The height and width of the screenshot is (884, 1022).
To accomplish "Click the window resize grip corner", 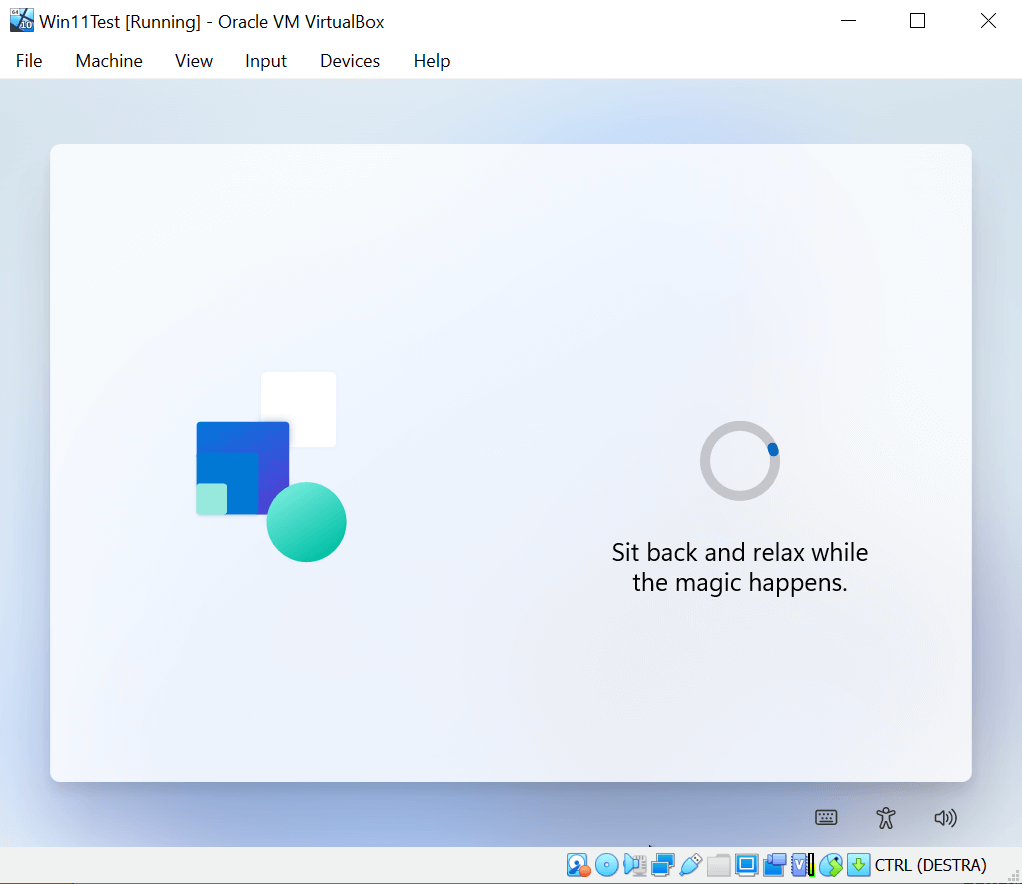I will 1014,876.
